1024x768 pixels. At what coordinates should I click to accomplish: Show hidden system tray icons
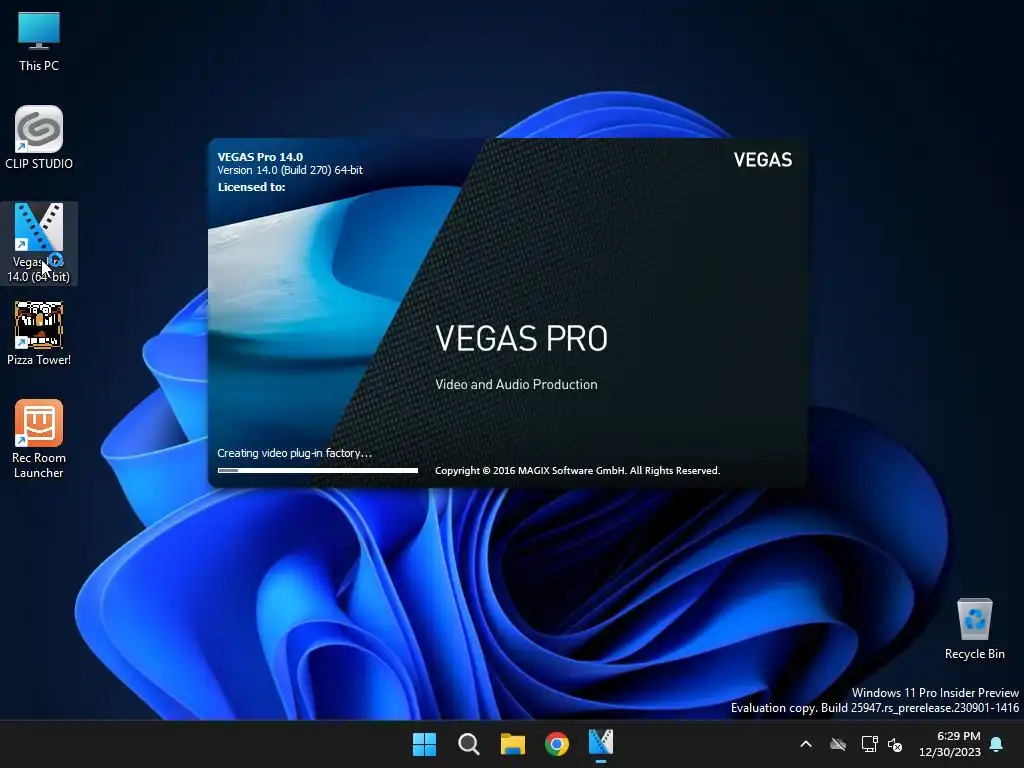806,744
